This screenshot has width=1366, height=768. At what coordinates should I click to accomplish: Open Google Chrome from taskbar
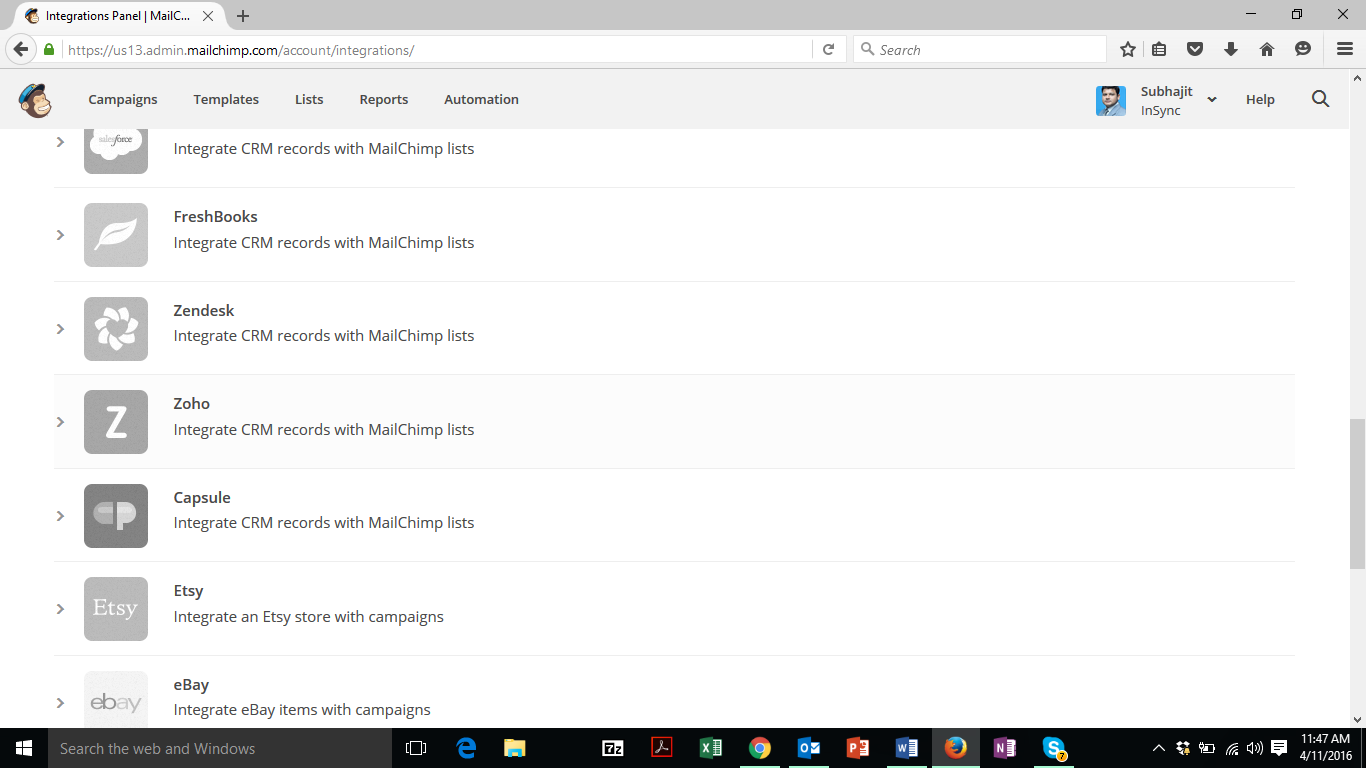pos(760,748)
